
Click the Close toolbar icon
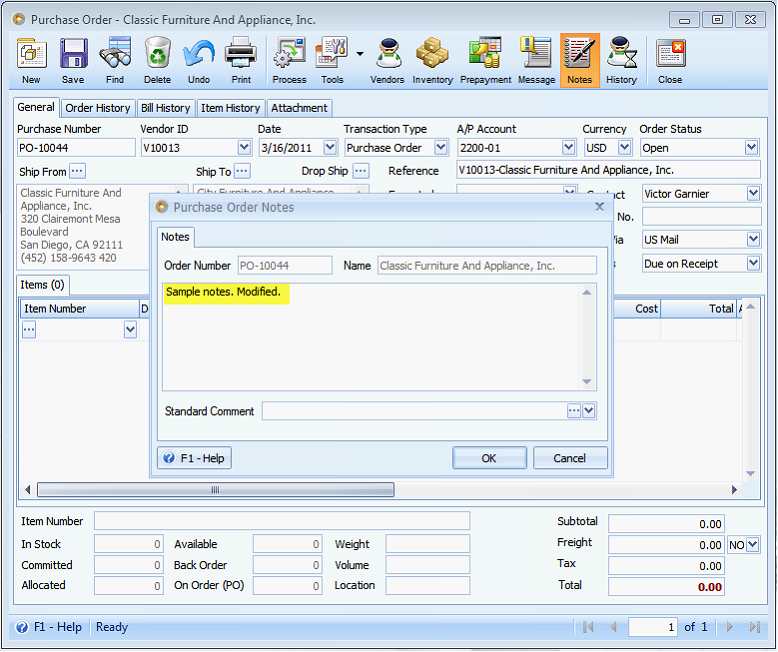click(670, 61)
